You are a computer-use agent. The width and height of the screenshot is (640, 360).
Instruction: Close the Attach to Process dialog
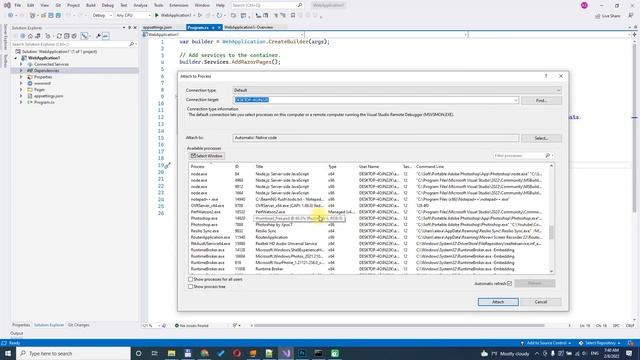click(561, 76)
